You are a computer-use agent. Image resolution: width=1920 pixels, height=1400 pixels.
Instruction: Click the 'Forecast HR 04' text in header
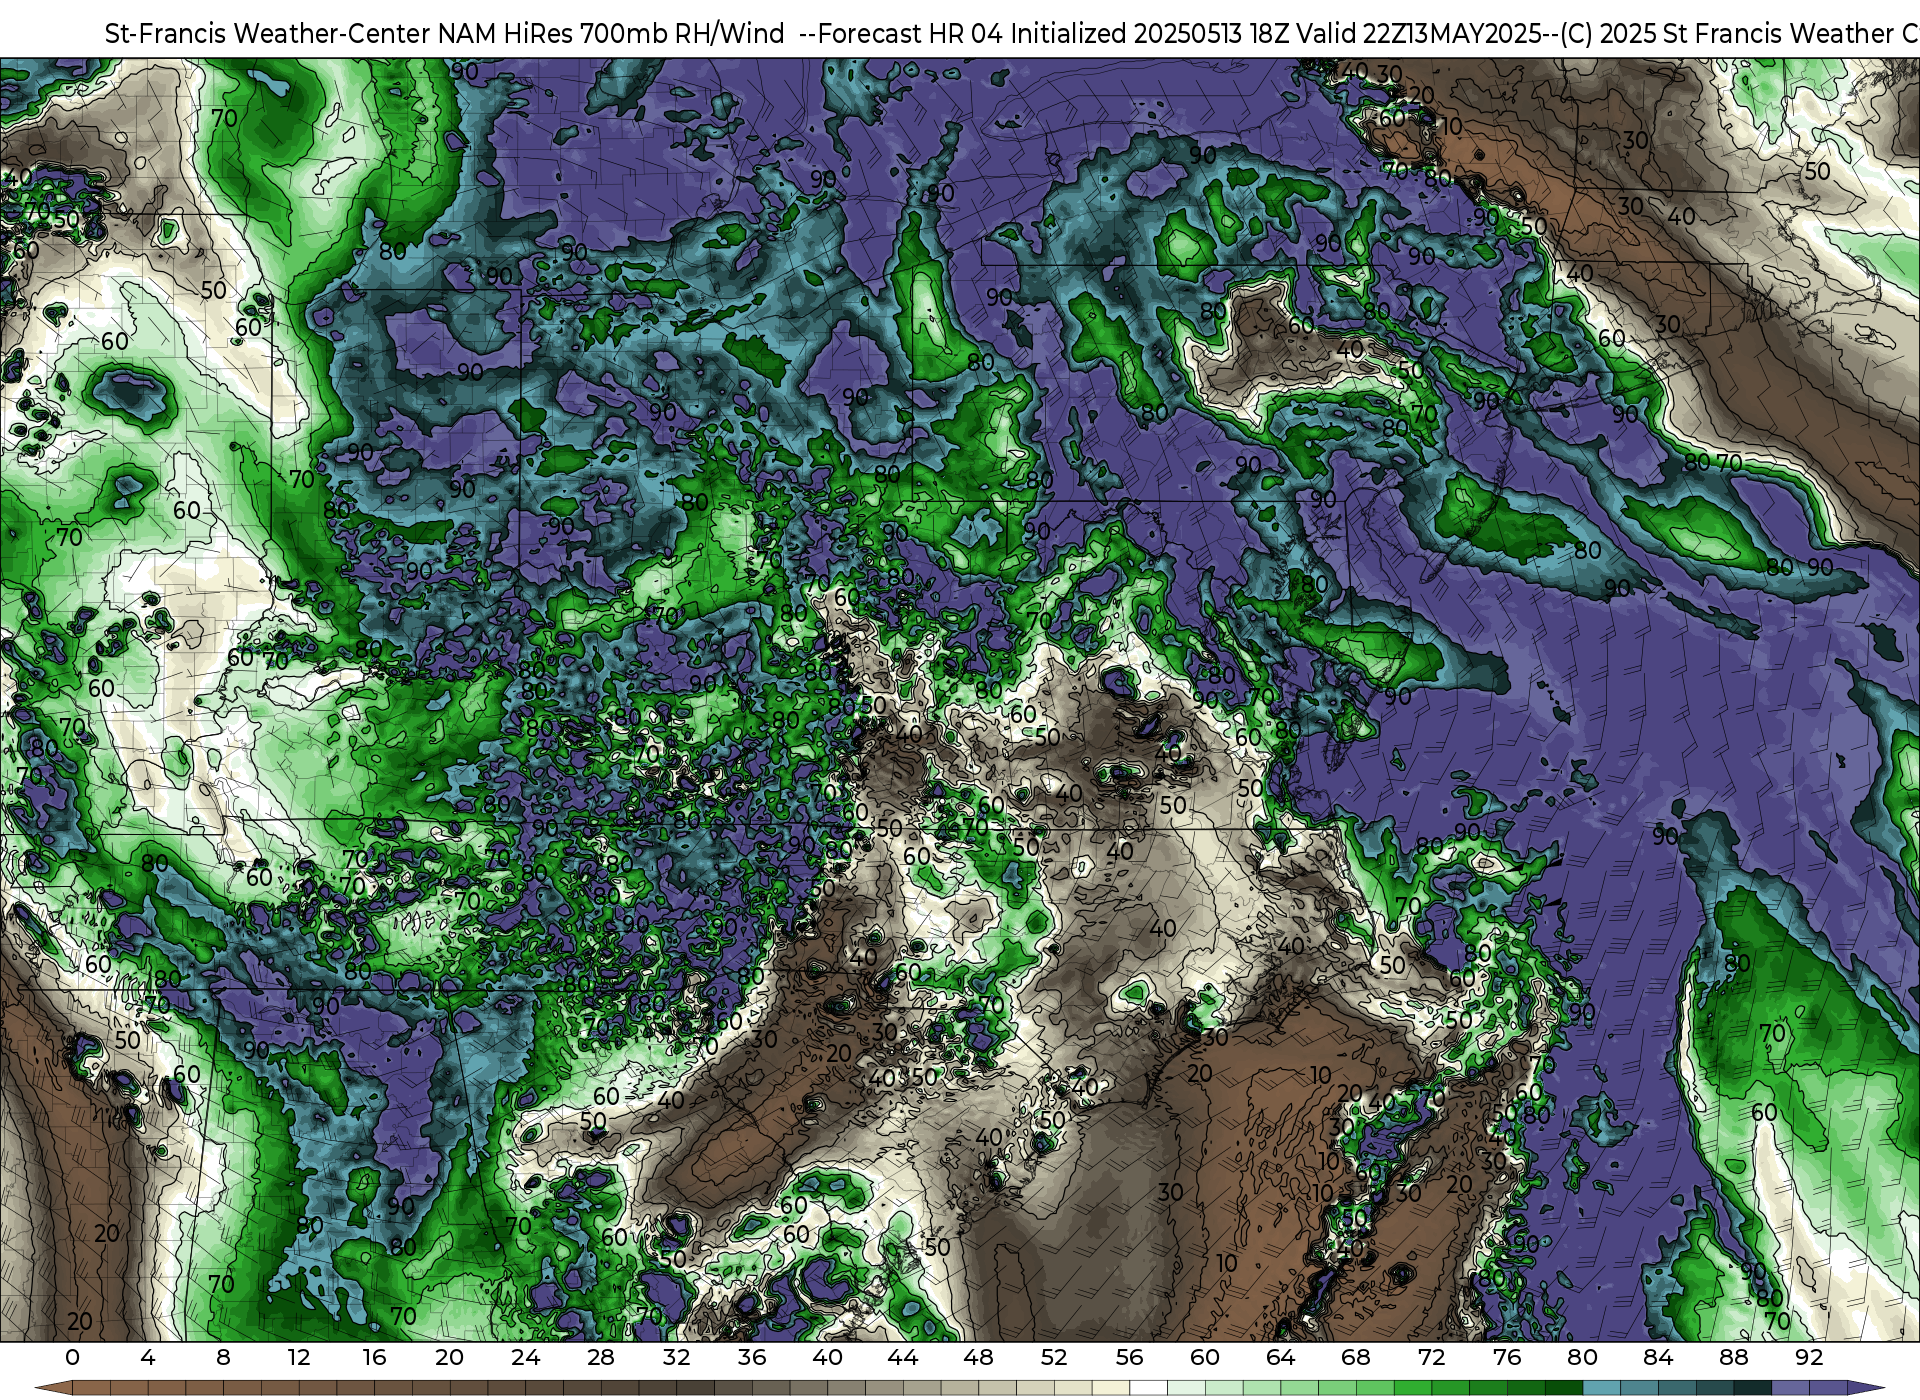click(911, 34)
